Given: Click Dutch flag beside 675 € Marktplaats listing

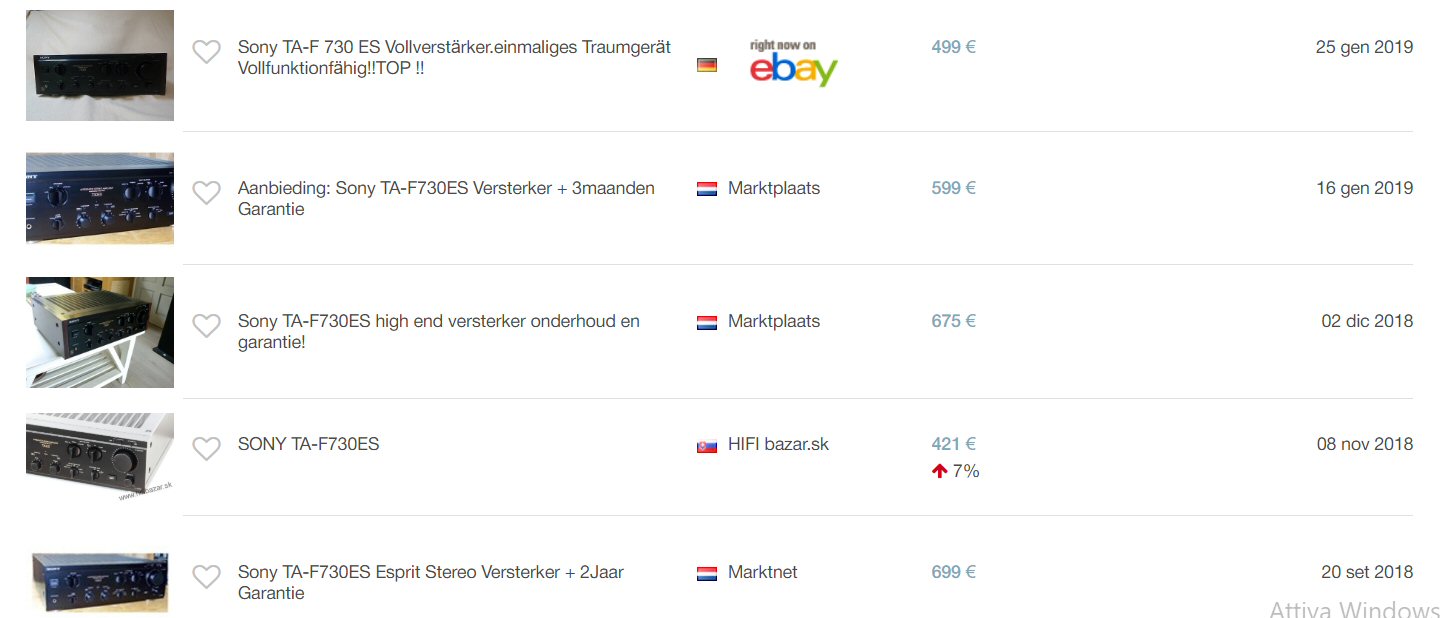Looking at the screenshot, I should click(707, 322).
